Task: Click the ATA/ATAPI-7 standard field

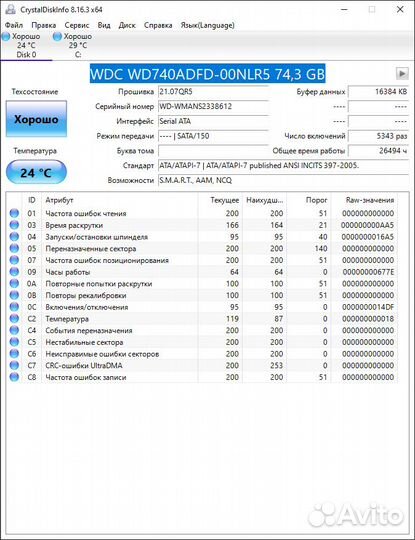Action: click(x=283, y=166)
